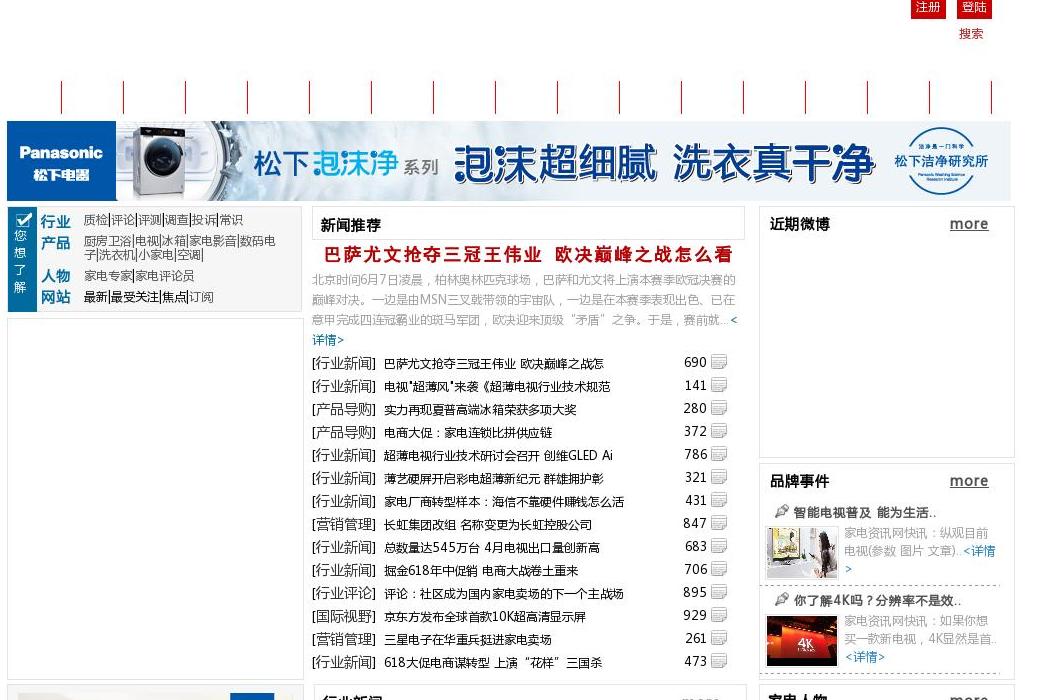Click the 注册 register button

[927, 8]
